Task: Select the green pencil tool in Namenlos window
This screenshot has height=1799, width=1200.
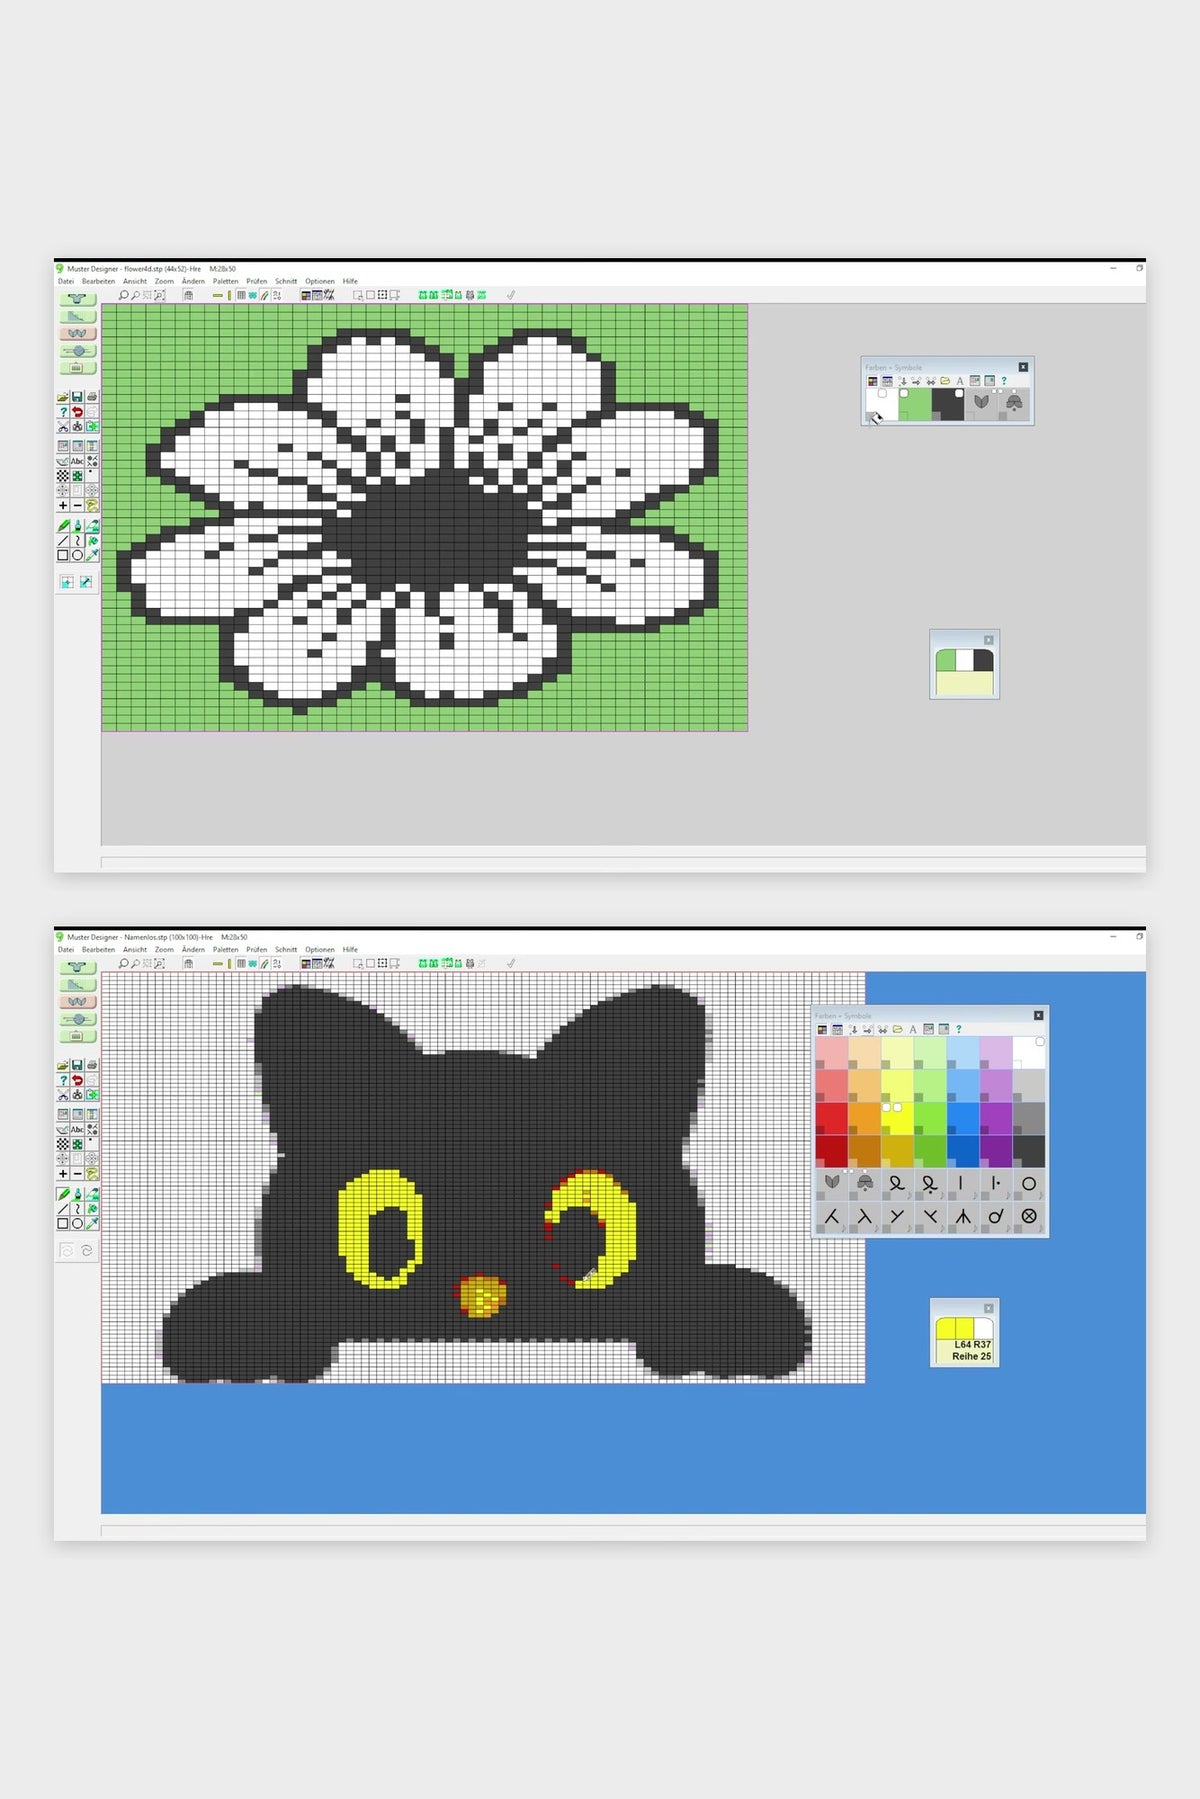Action: 63,1194
